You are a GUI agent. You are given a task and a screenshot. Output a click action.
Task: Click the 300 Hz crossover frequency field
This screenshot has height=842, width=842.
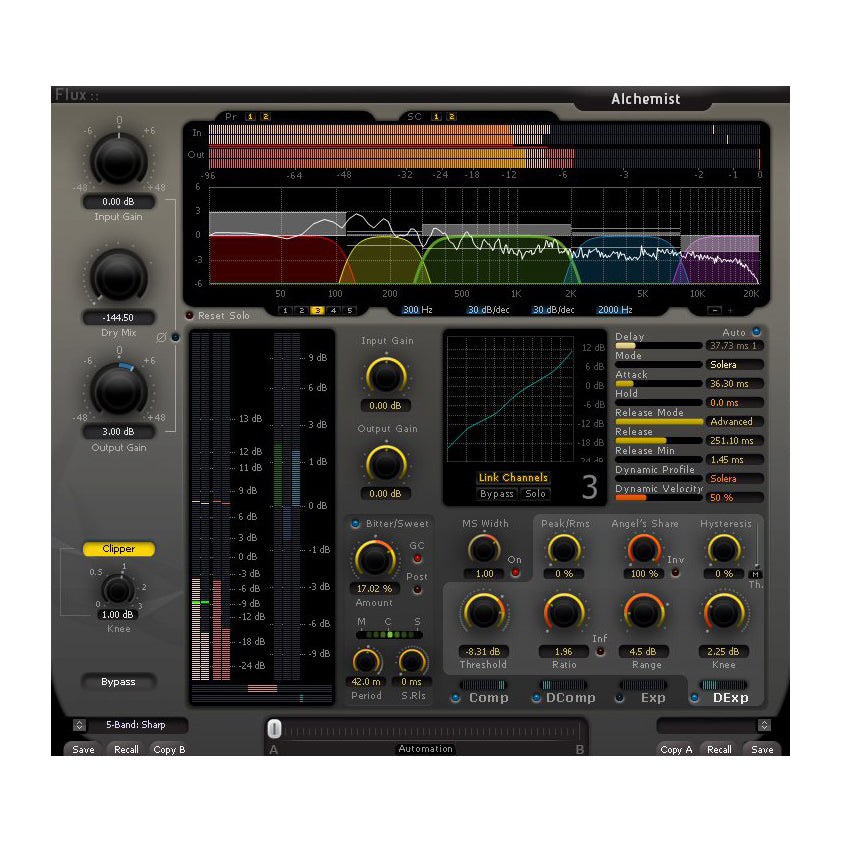[411, 310]
